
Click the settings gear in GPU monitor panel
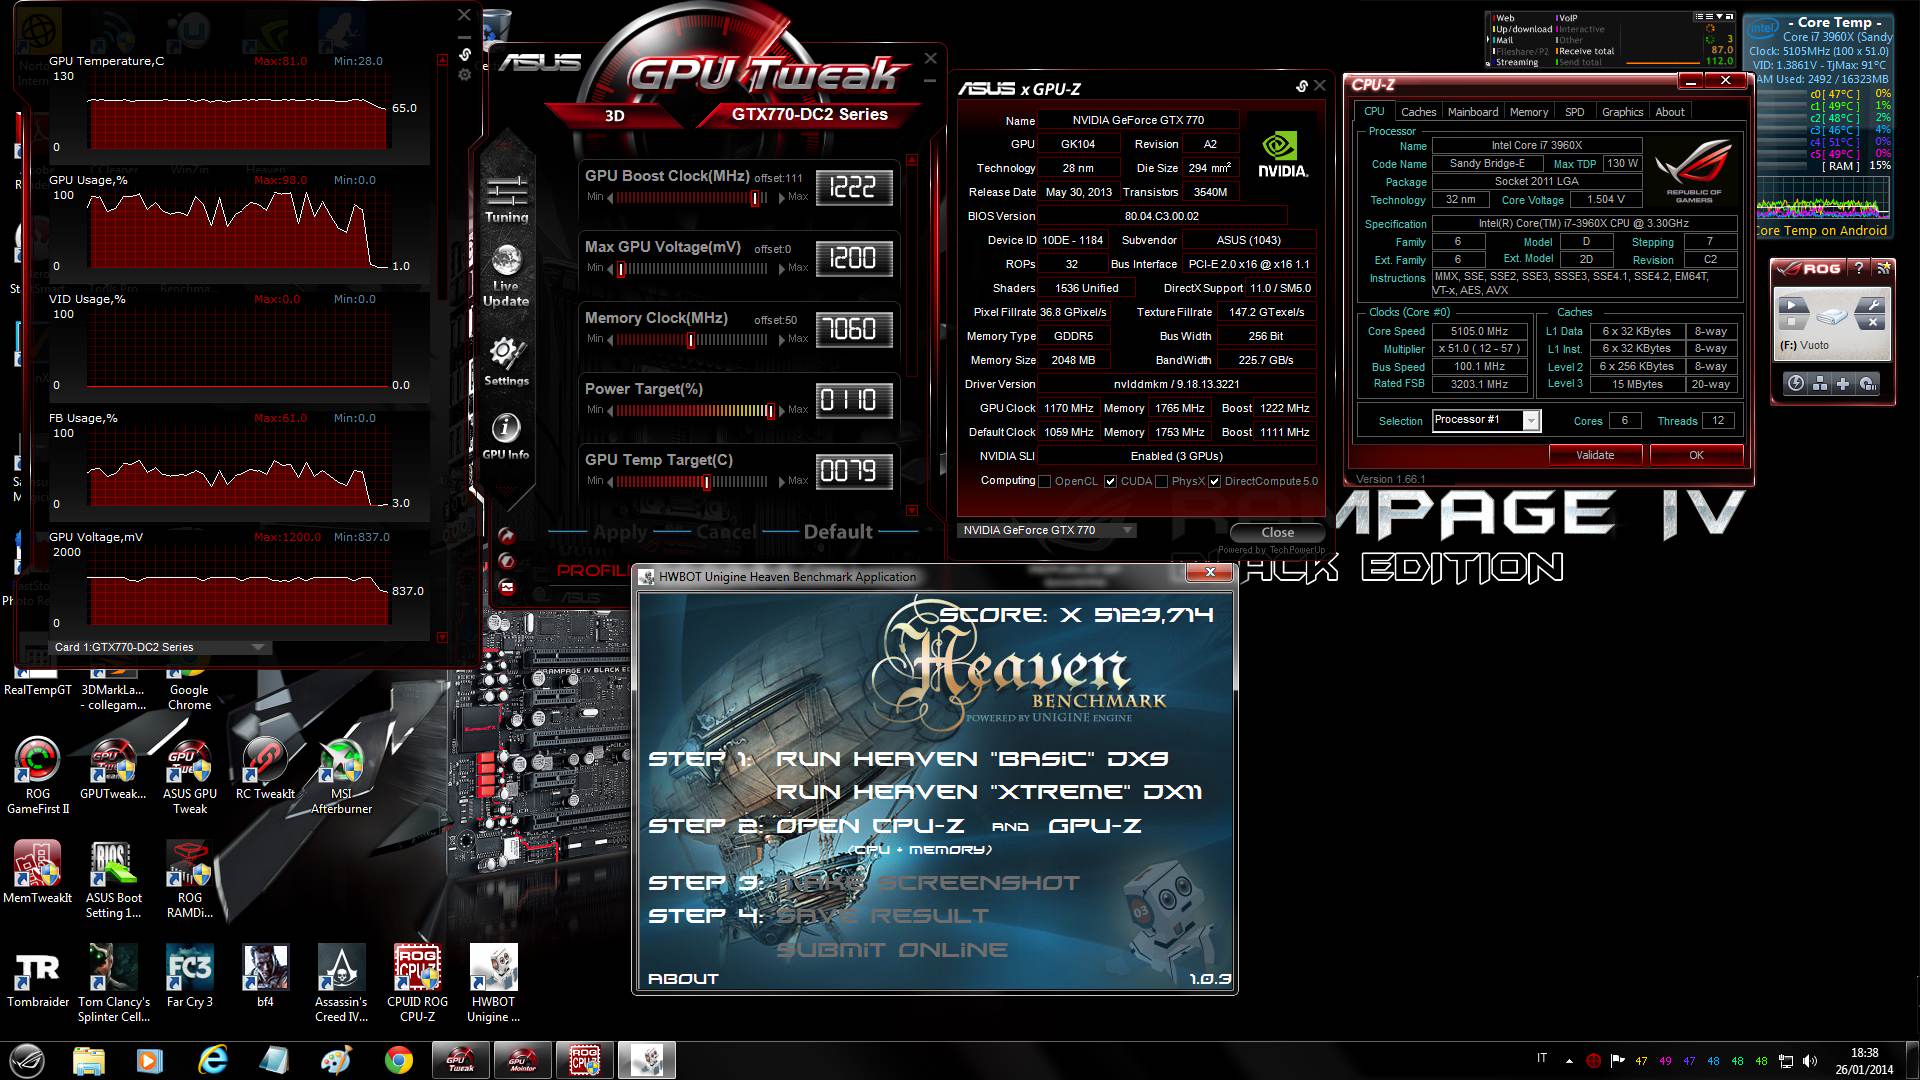464,75
